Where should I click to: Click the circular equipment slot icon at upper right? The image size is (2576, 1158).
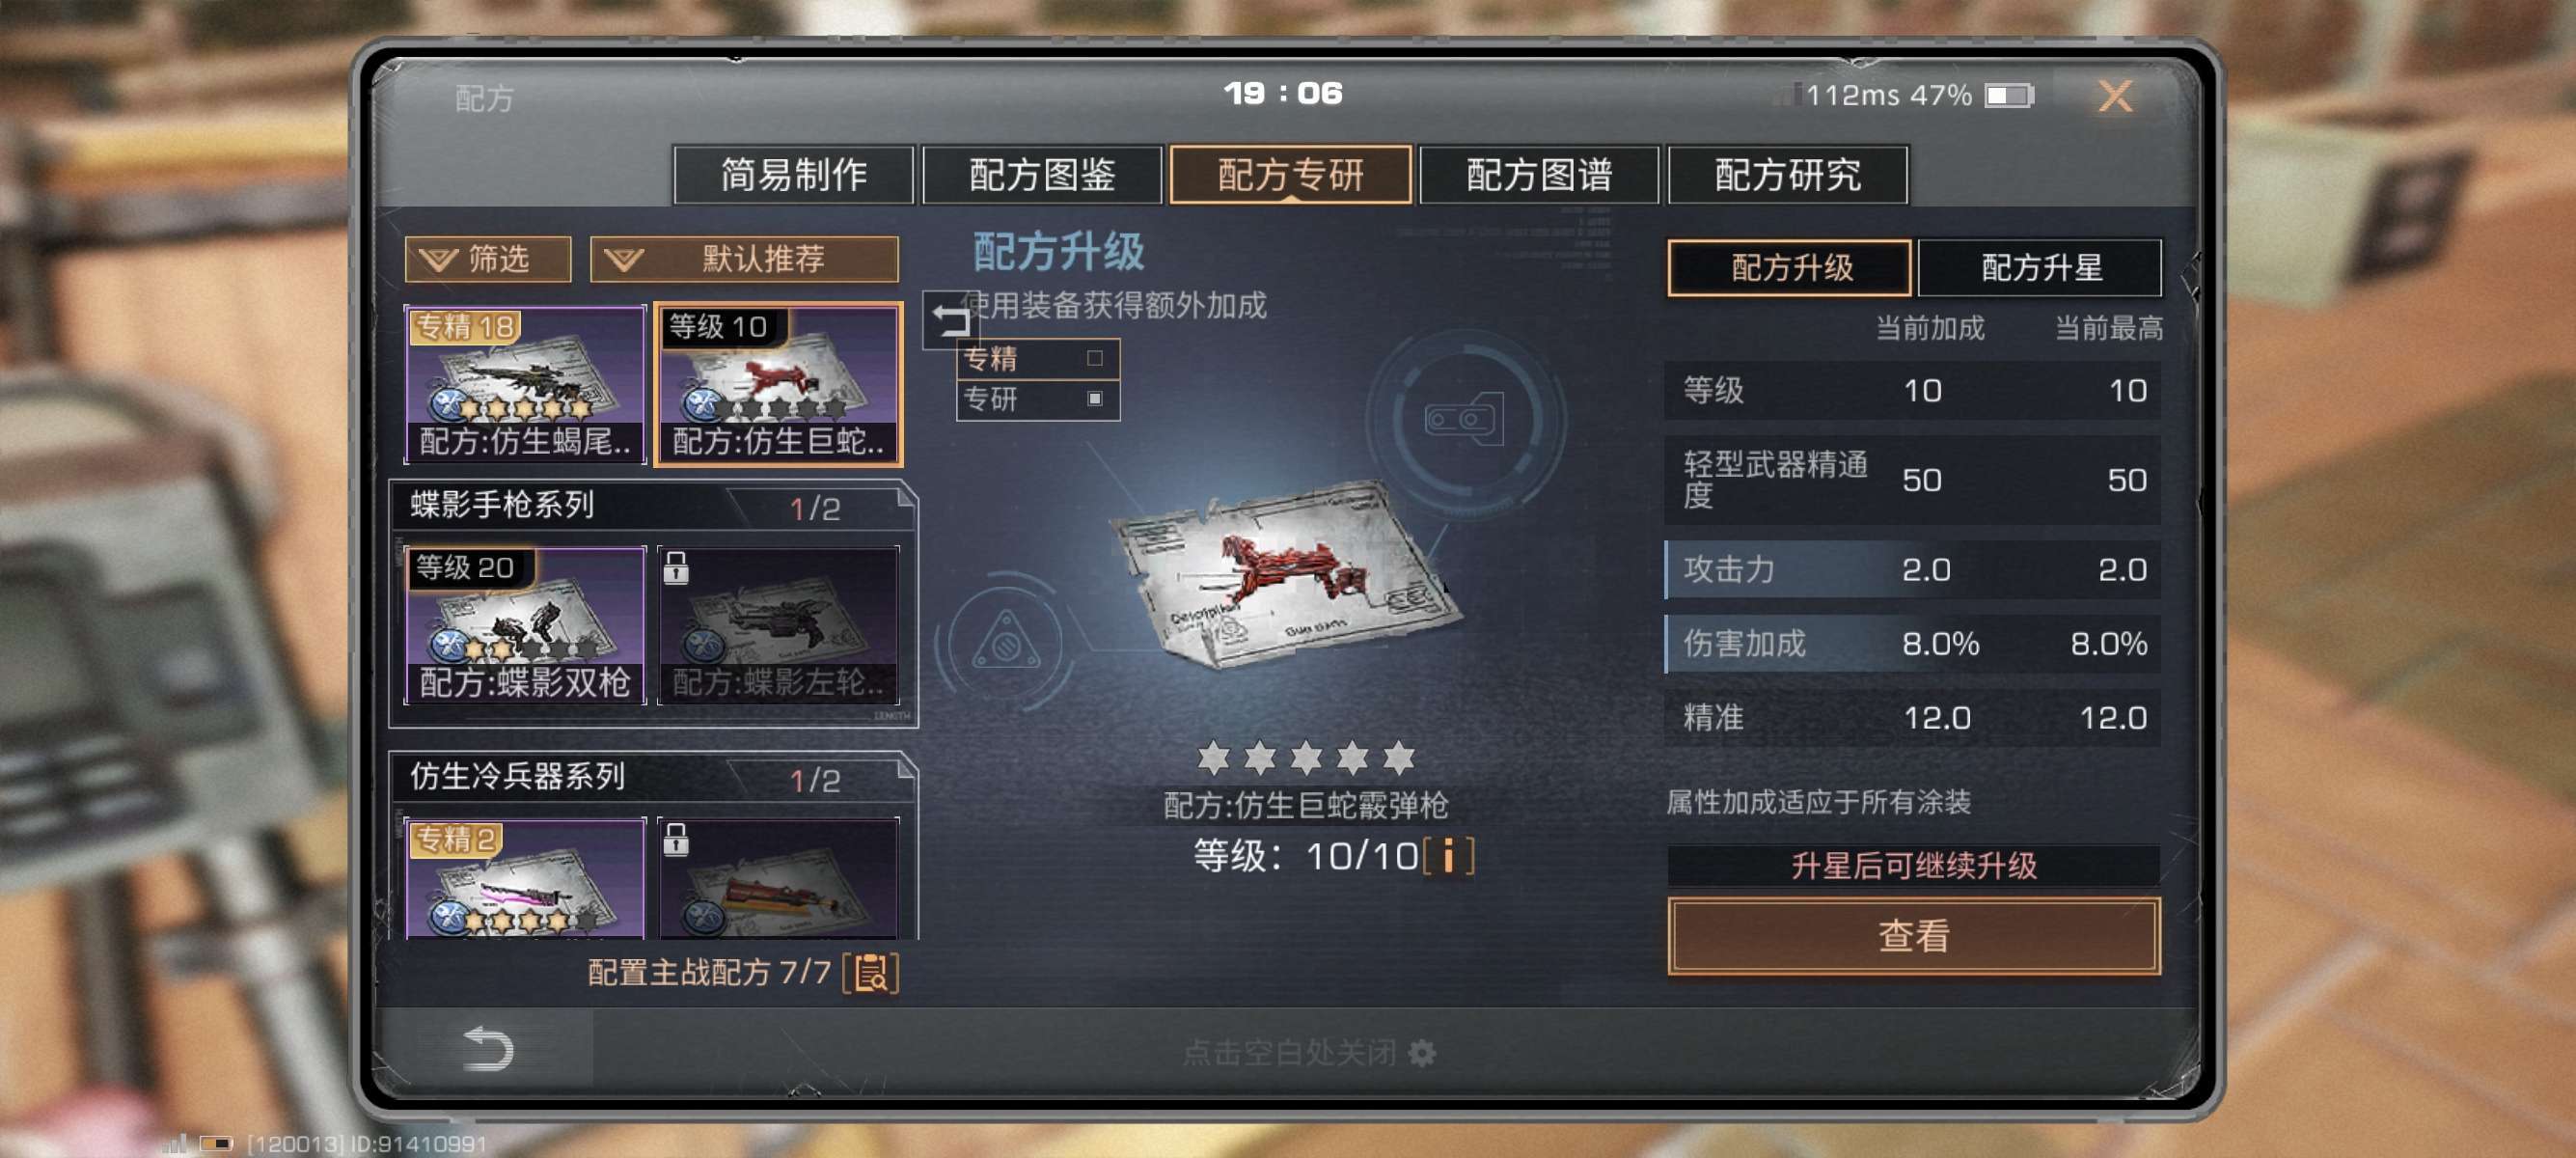[1465, 419]
